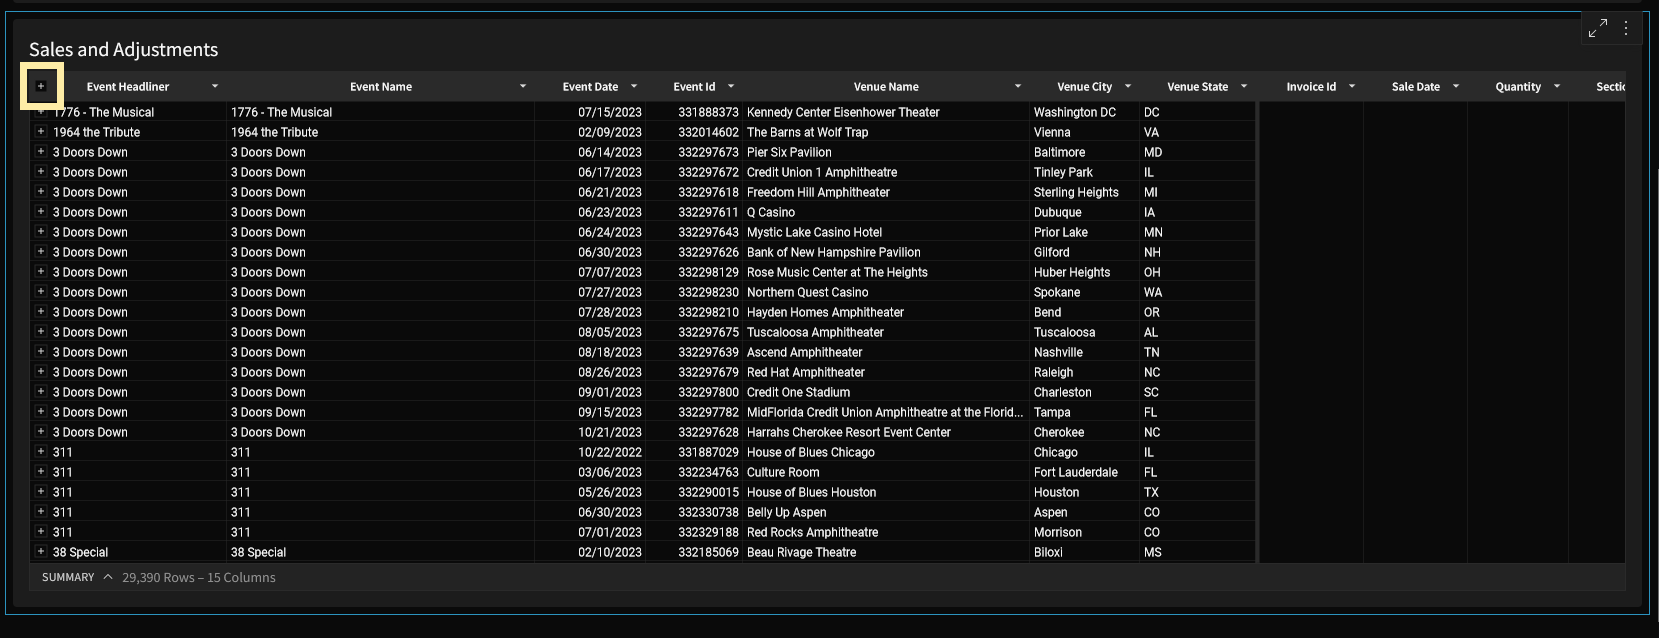
Task: Select the Invoice Id column header
Action: coord(1311,87)
